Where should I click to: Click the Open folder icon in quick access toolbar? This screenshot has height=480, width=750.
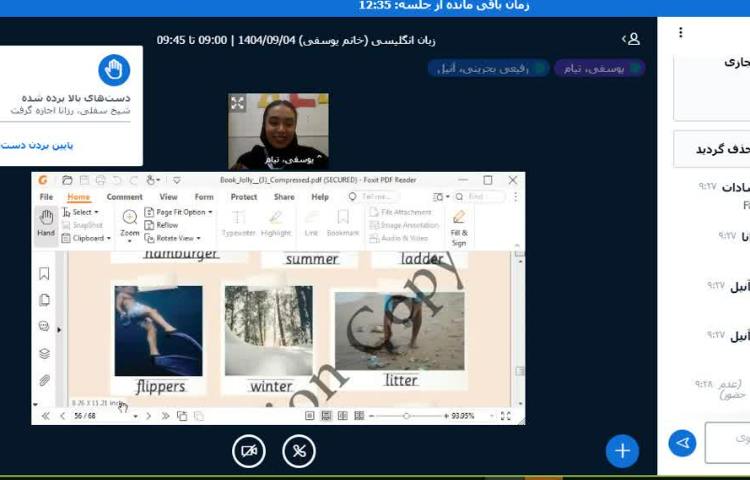[67, 180]
